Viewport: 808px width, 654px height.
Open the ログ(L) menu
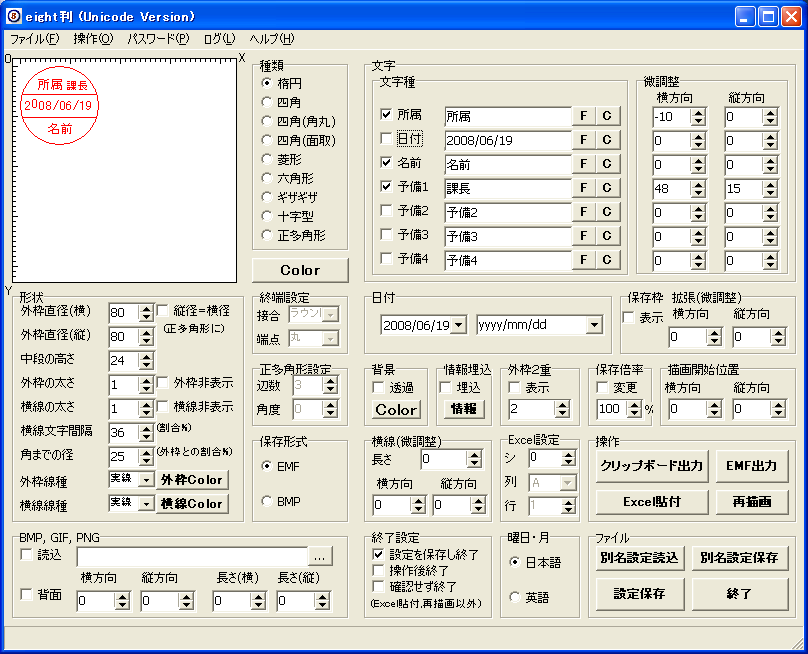click(x=219, y=39)
